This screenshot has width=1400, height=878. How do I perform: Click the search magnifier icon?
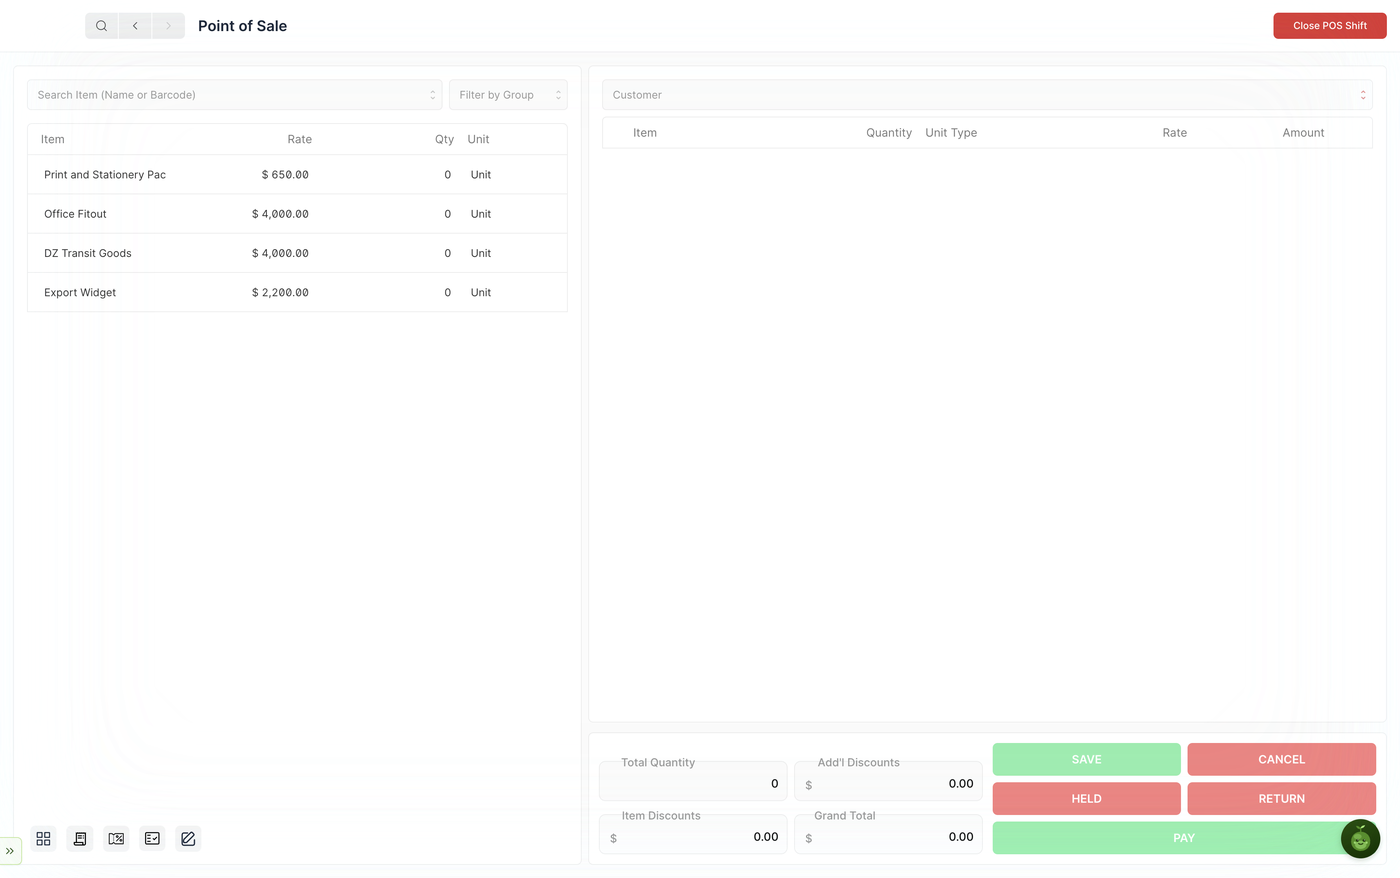pos(101,26)
